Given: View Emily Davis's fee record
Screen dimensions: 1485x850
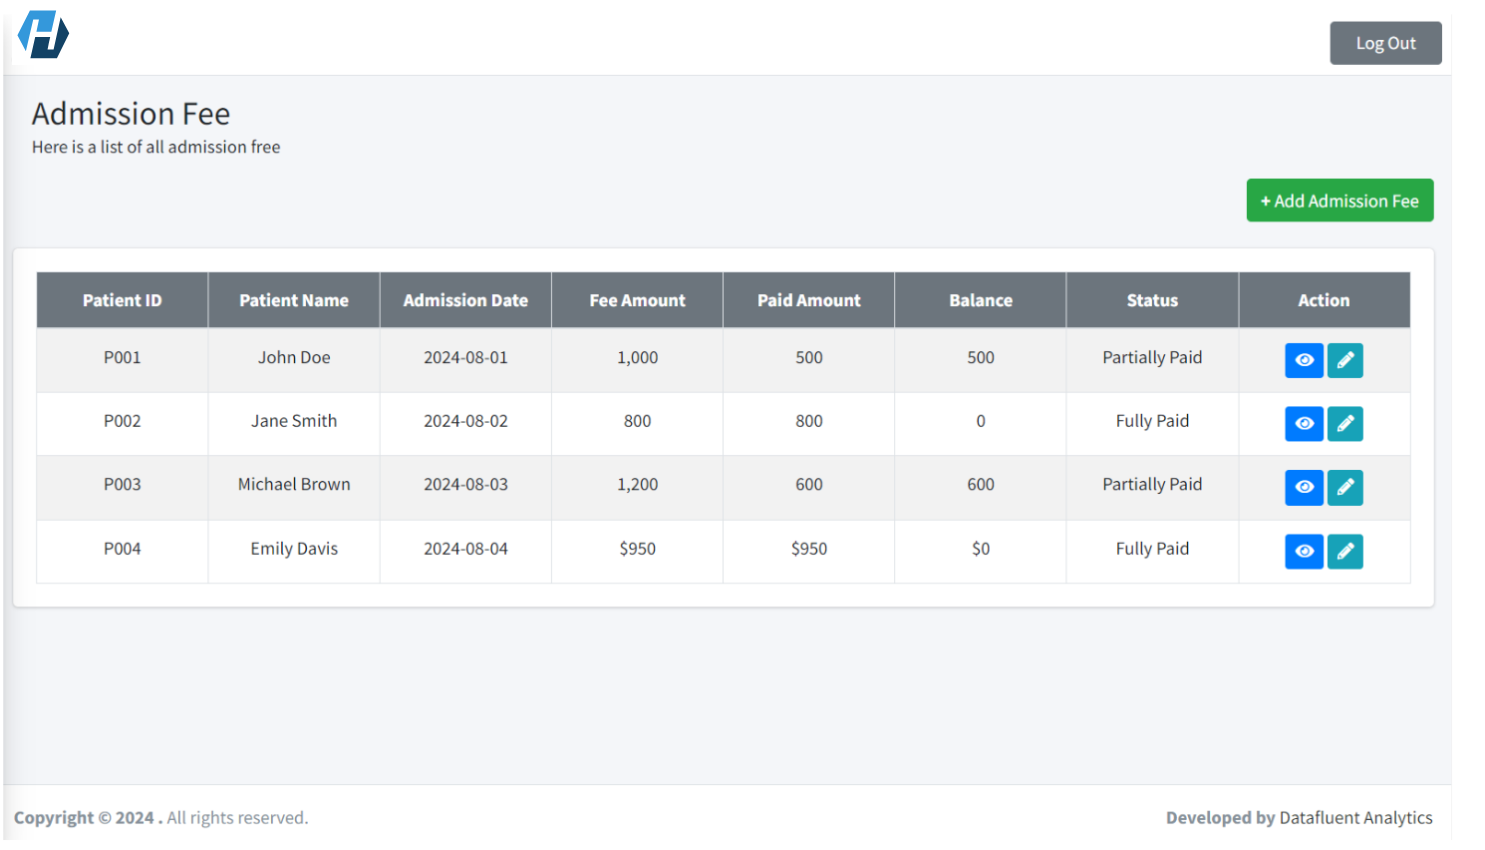Looking at the screenshot, I should (1304, 551).
